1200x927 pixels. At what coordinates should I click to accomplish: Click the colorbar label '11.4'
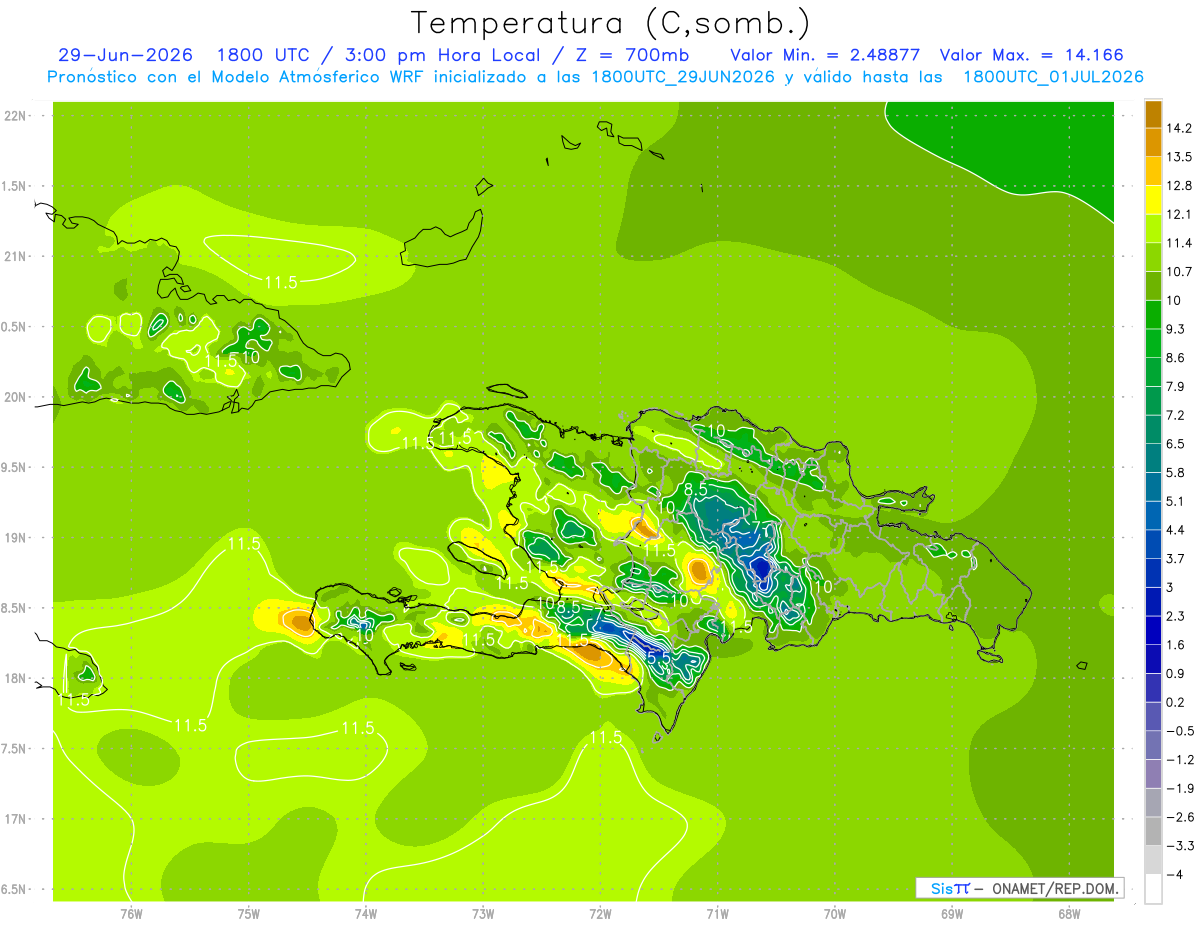click(x=1180, y=243)
